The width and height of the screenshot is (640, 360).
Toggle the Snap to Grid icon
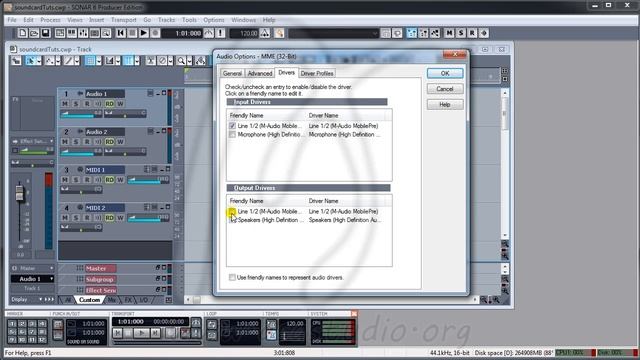pyautogui.click(x=90, y=61)
